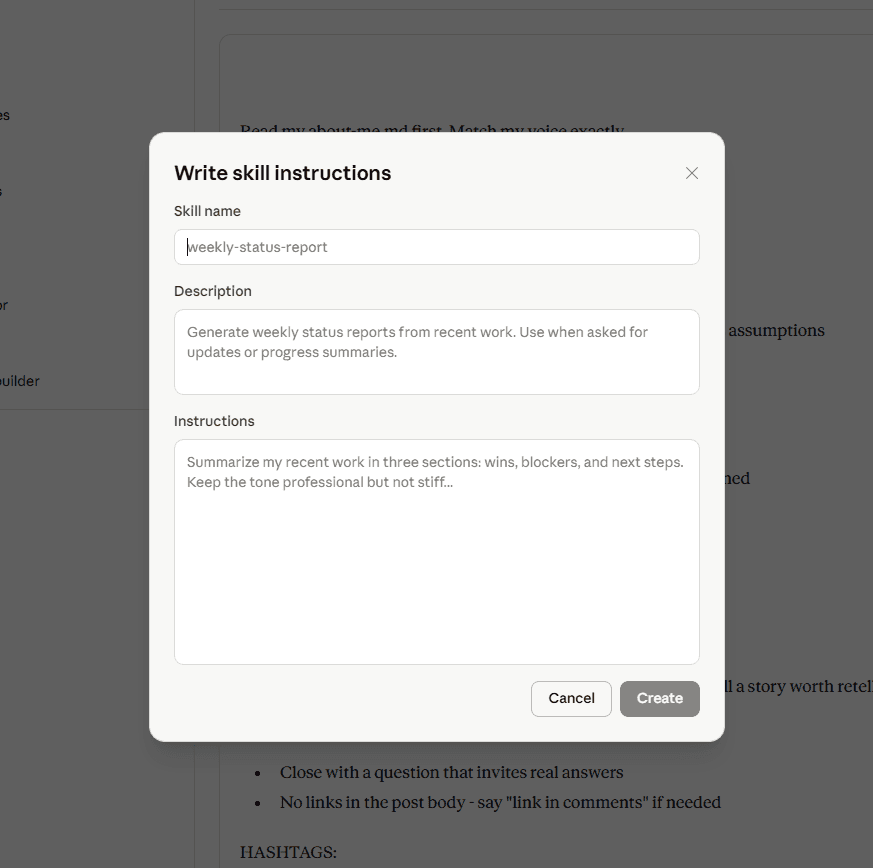Click the Skill name input field
The image size is (873, 868).
click(436, 247)
